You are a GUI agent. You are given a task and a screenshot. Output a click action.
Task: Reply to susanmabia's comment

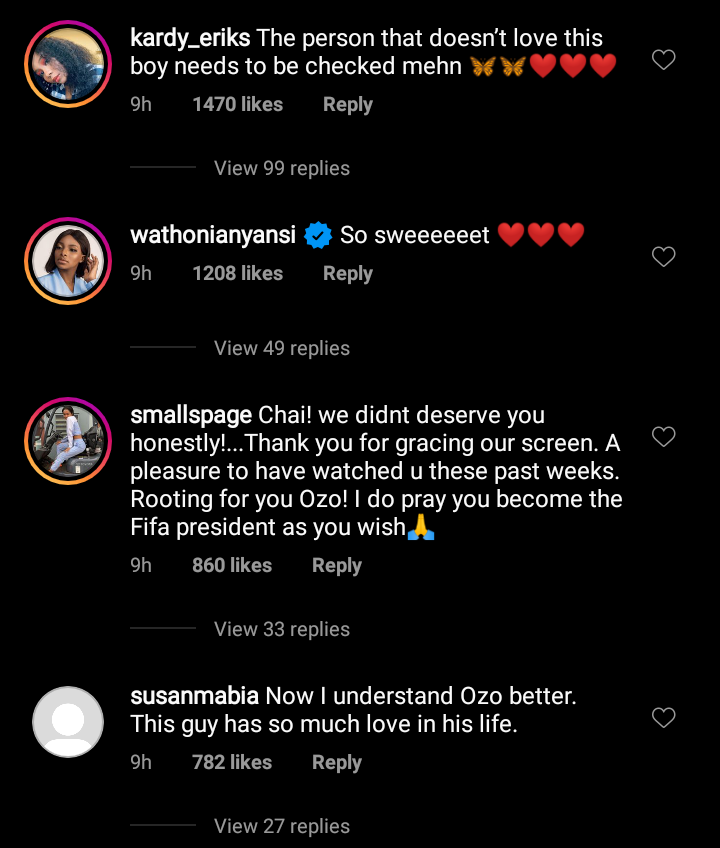click(x=336, y=762)
